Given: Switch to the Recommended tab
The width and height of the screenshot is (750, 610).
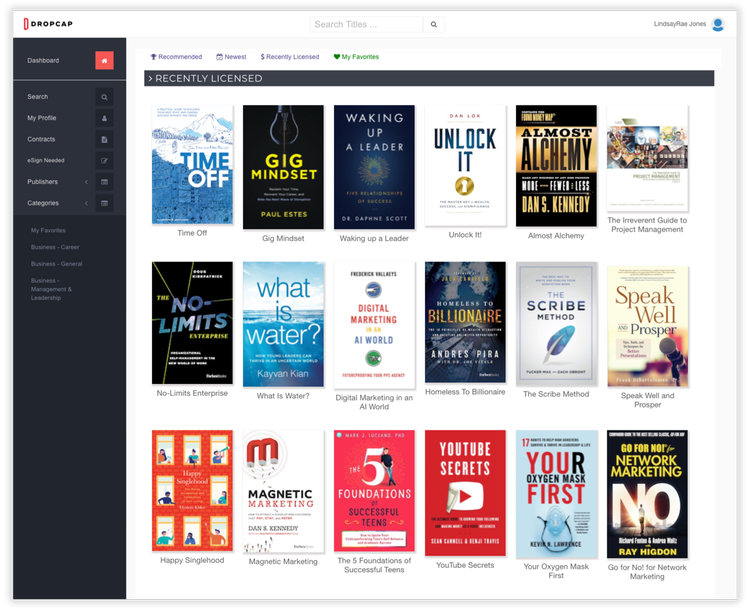Looking at the screenshot, I should coord(176,57).
